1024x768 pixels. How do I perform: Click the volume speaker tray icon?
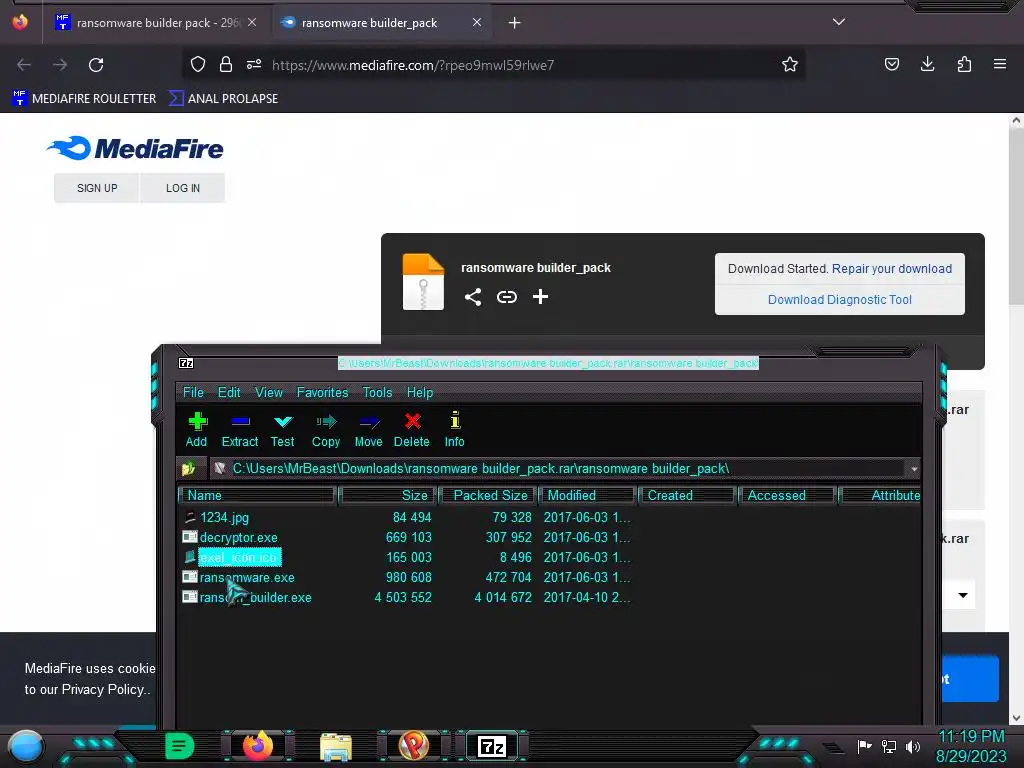pos(913,746)
